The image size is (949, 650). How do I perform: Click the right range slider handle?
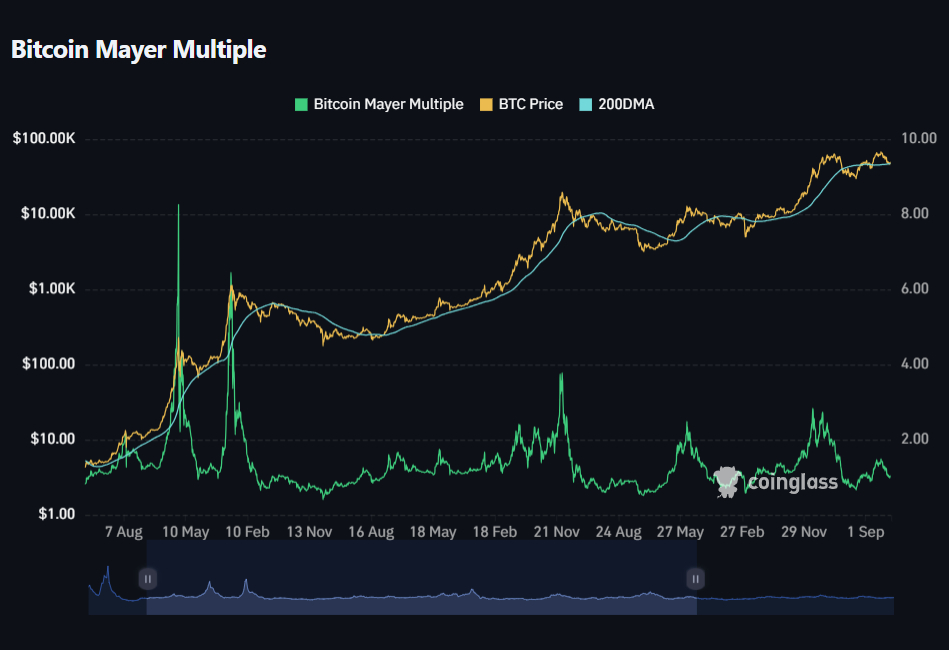[x=695, y=578]
